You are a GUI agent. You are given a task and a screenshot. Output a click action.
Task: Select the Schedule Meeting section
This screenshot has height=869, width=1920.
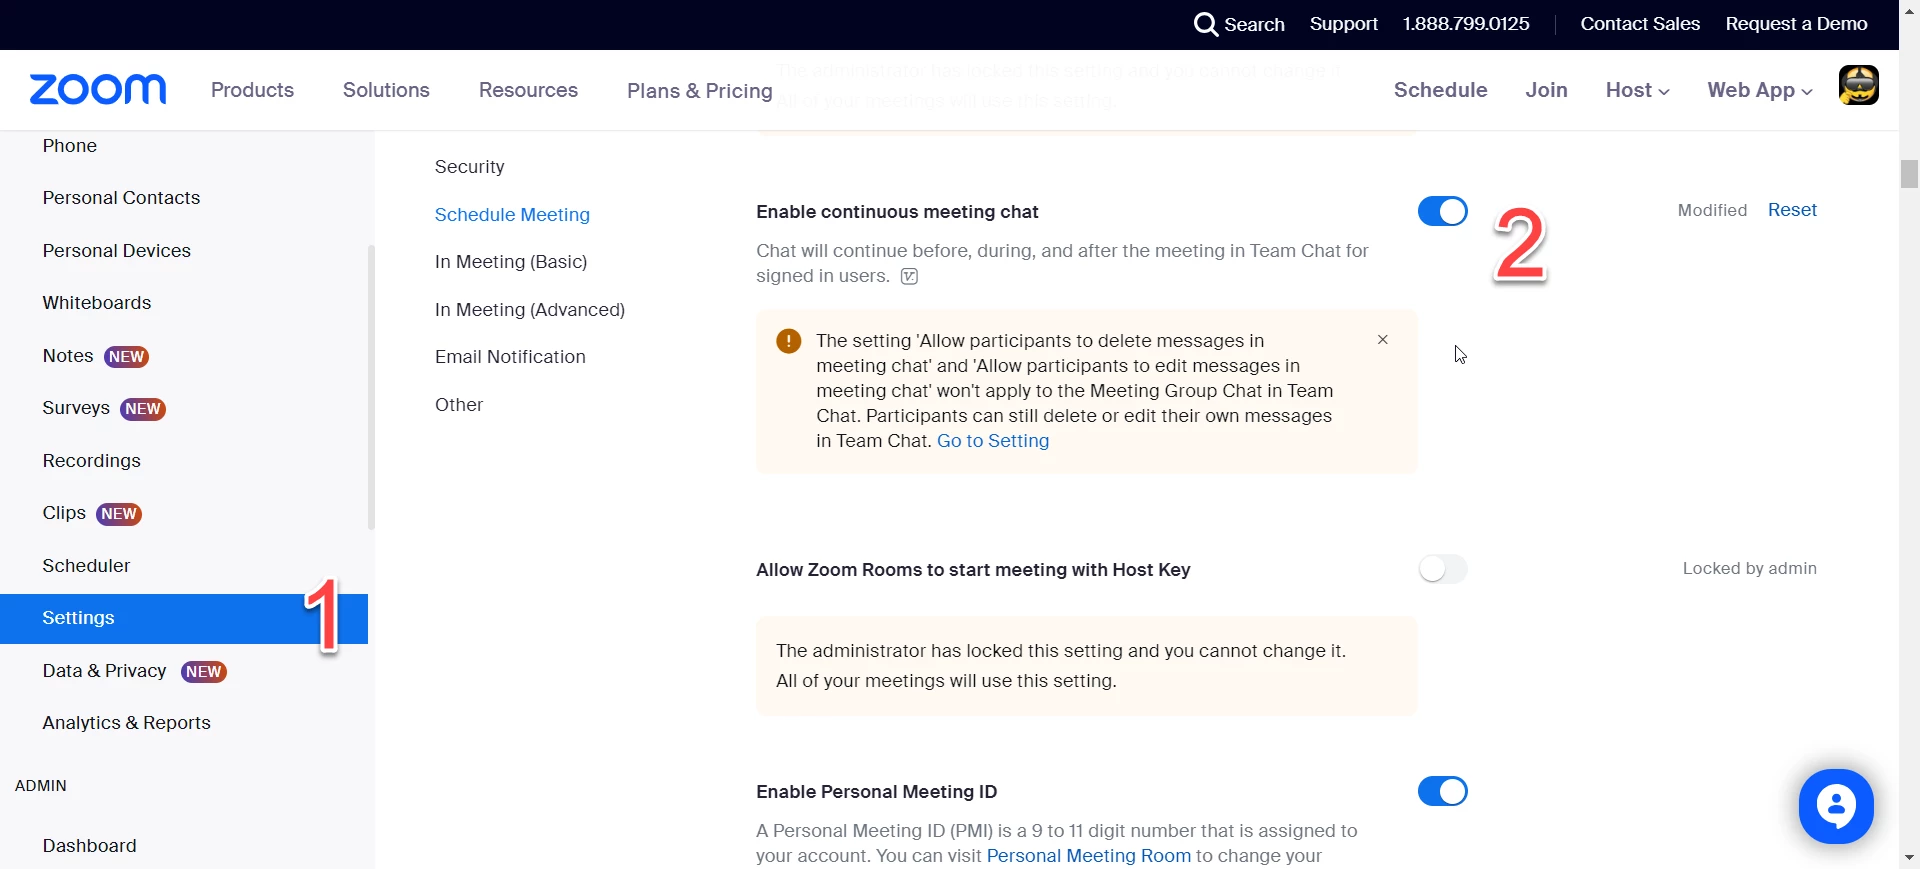[x=512, y=215]
